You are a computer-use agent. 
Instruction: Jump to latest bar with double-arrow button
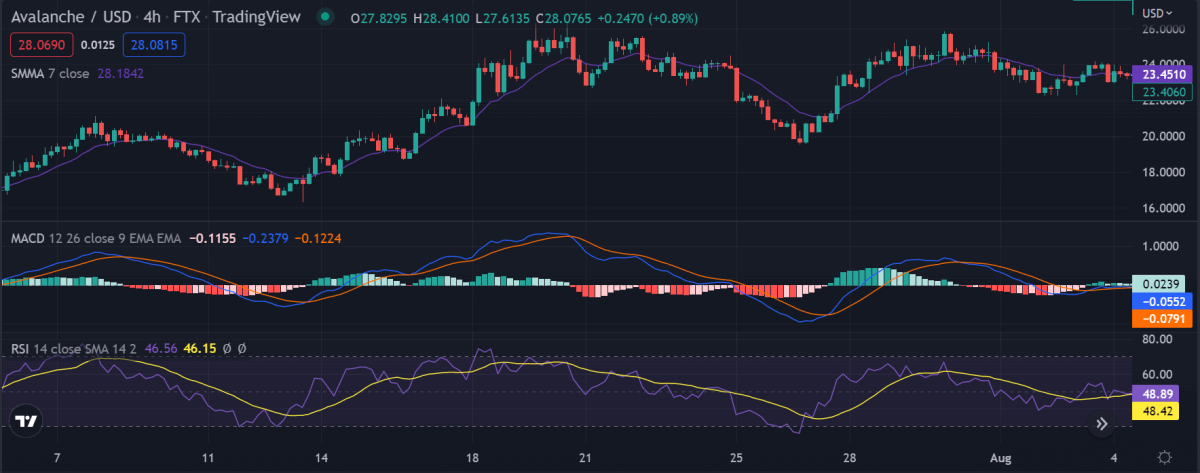point(1102,423)
